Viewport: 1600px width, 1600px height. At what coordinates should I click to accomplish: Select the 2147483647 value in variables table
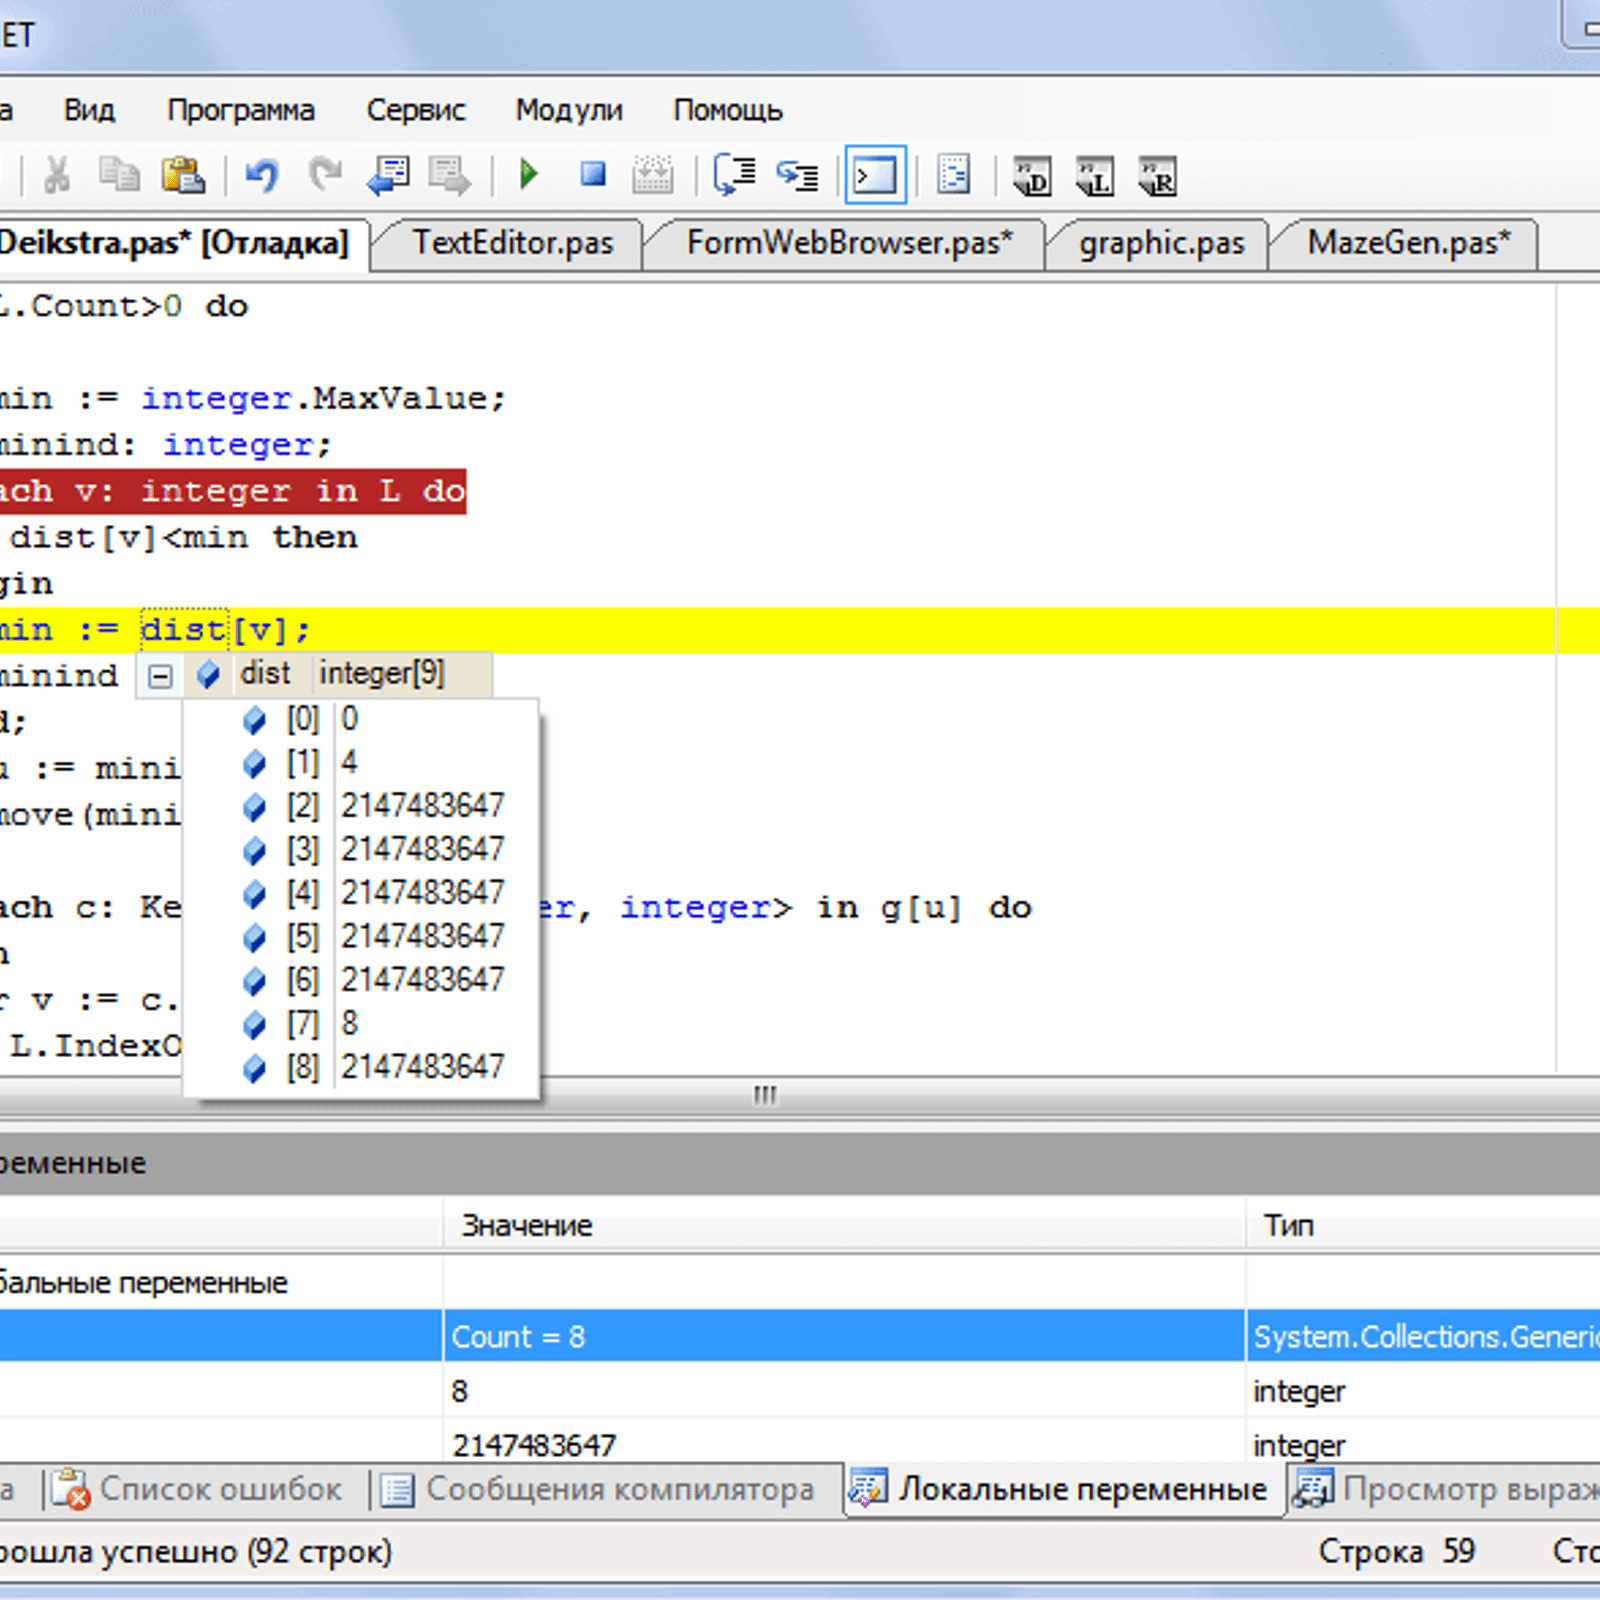pos(845,1444)
